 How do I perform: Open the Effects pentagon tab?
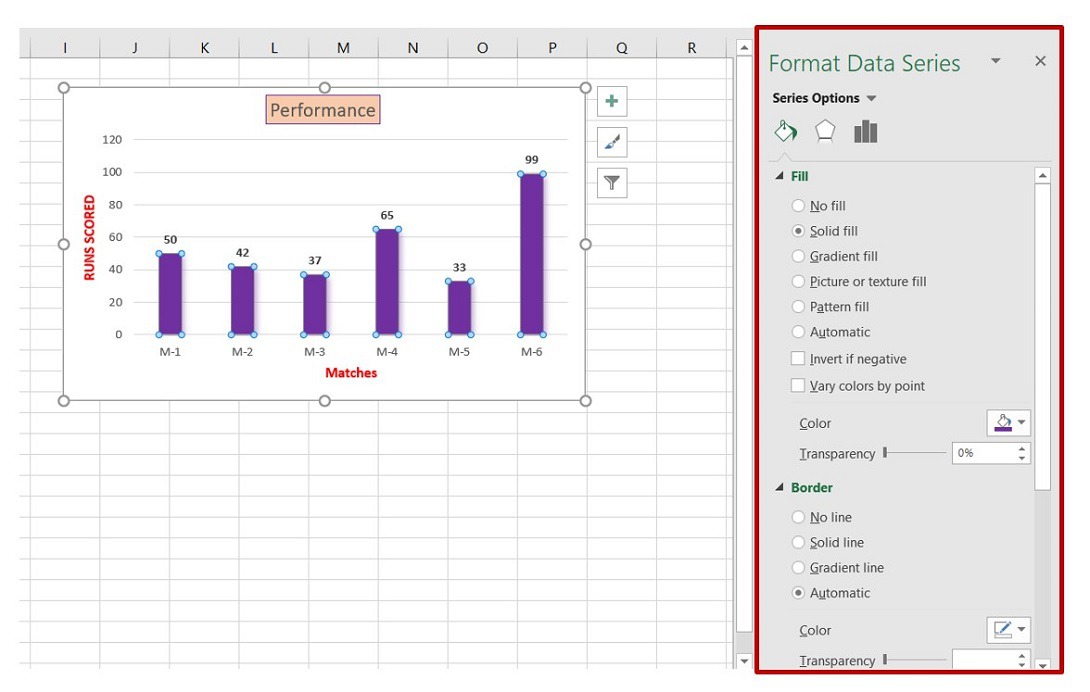pyautogui.click(x=825, y=131)
